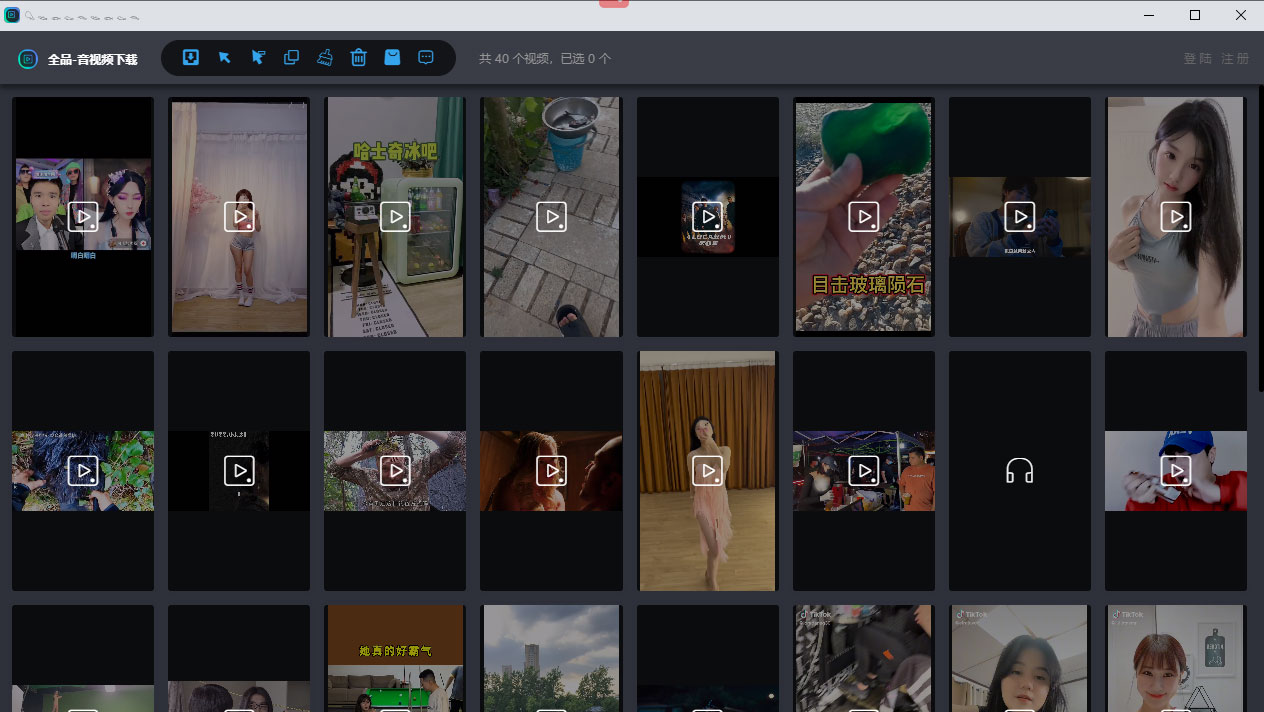Click the vertical scrollbar on the right

(1259, 240)
